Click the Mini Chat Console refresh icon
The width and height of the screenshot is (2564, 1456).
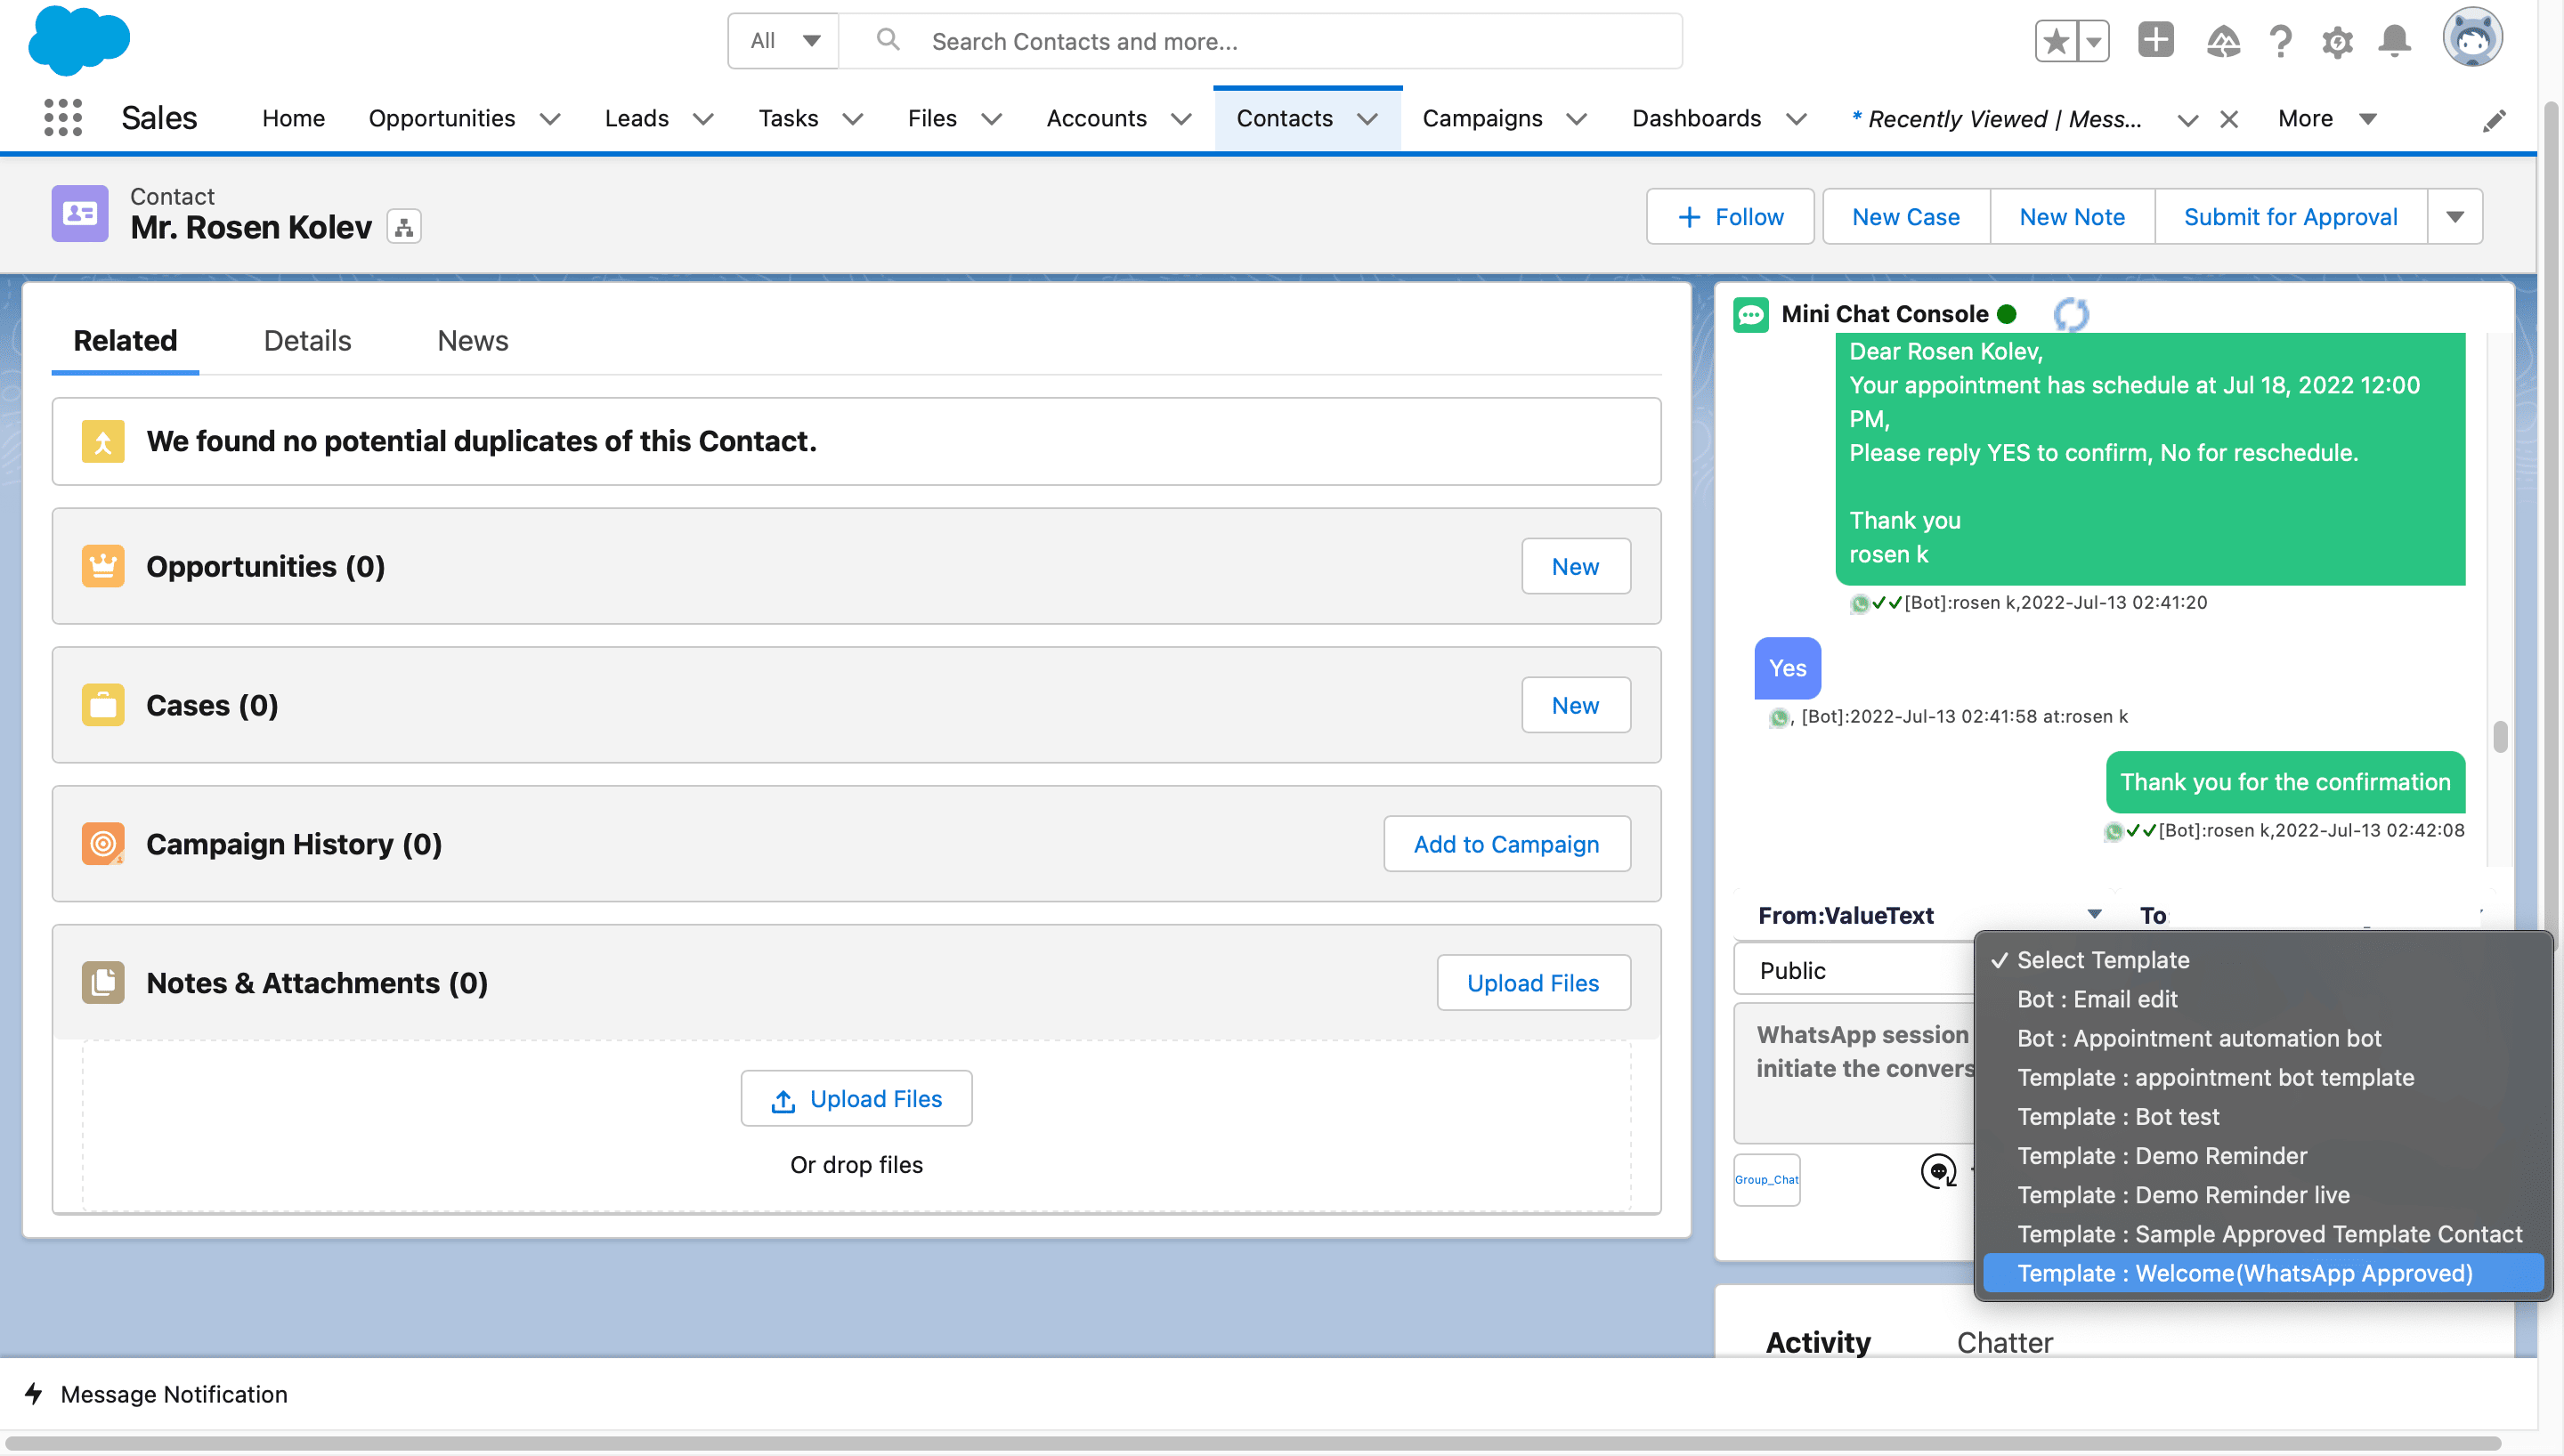tap(2071, 313)
